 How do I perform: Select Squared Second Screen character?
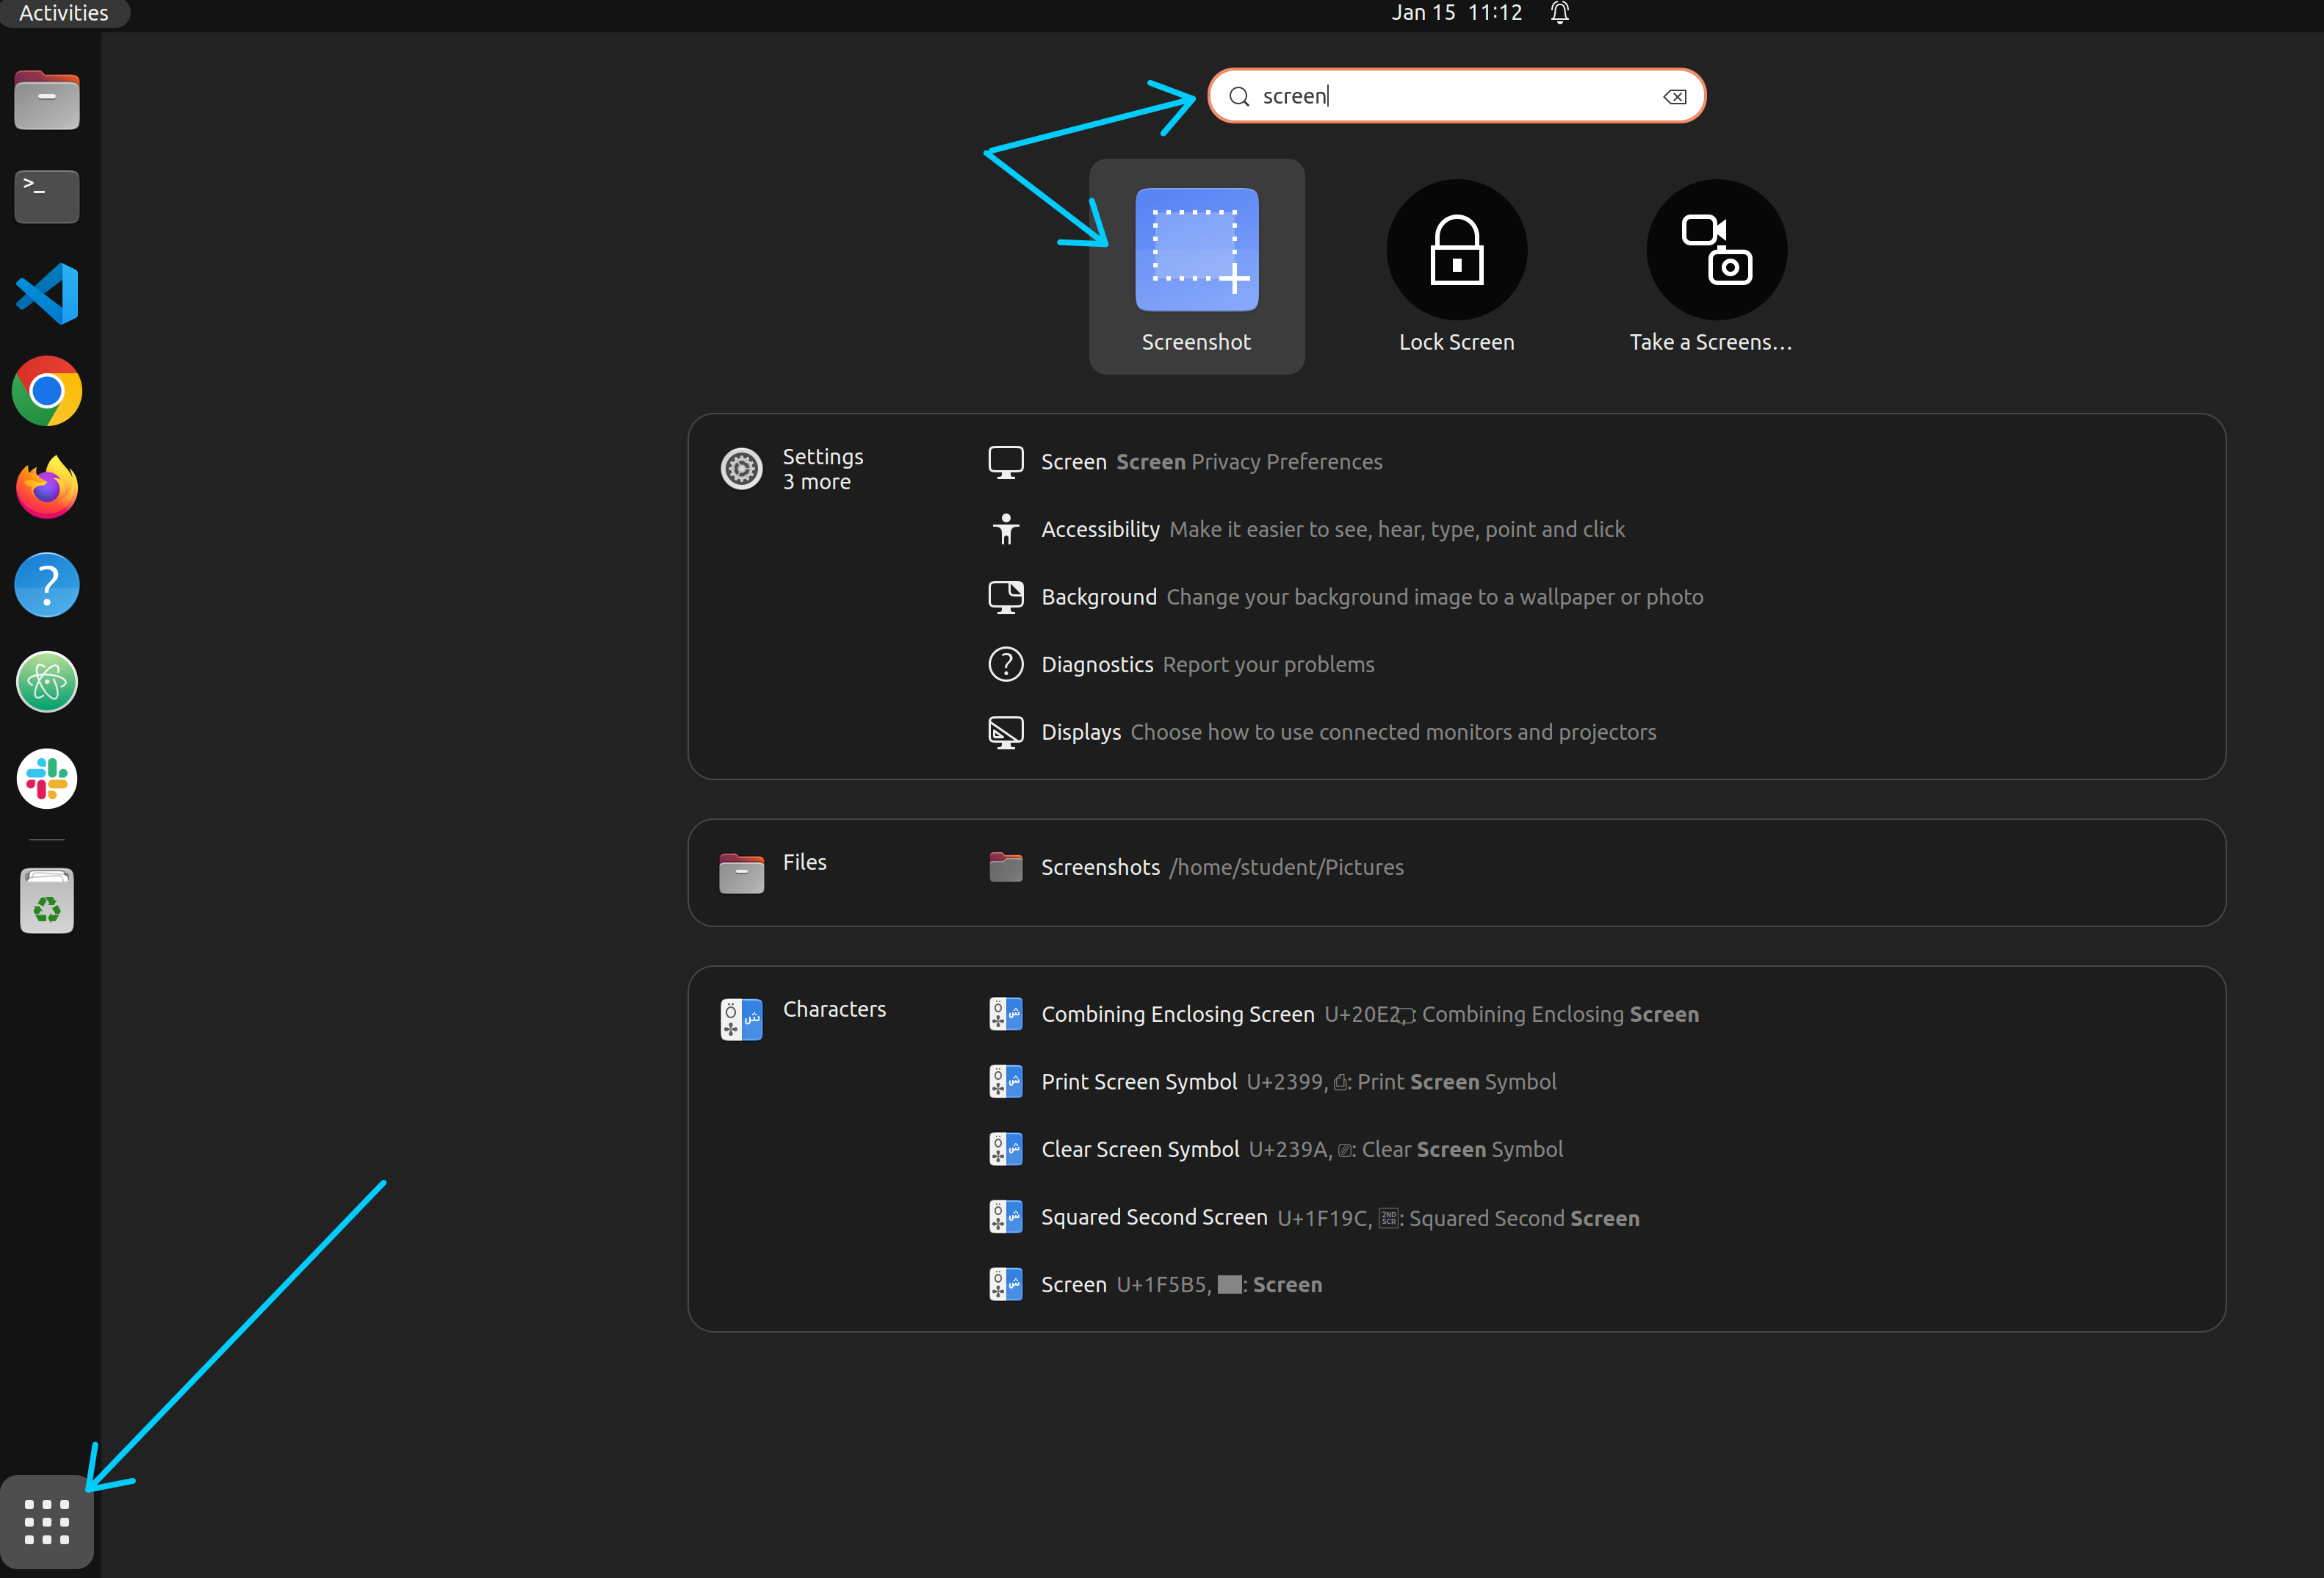tap(1314, 1217)
